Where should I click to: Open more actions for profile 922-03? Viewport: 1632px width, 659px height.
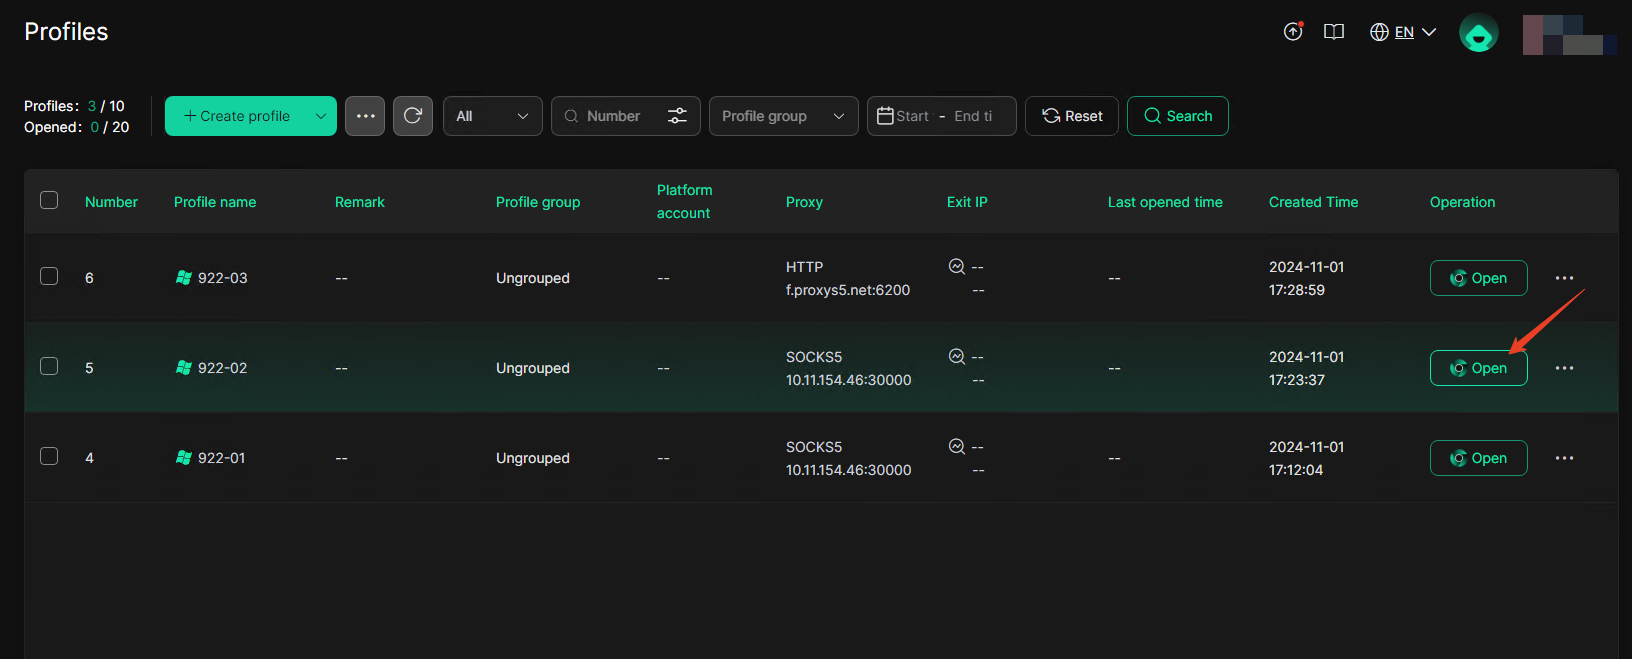click(1564, 278)
